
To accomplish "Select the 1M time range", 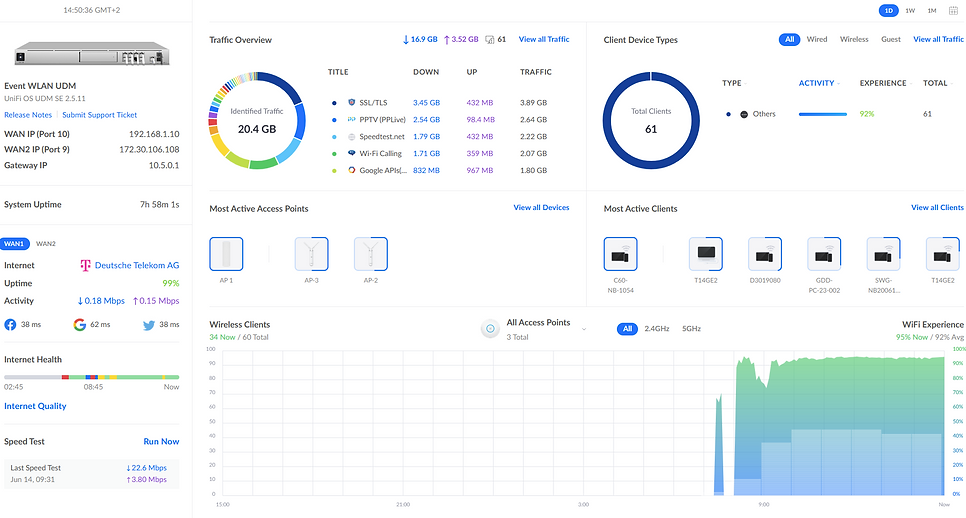I will (x=932, y=10).
